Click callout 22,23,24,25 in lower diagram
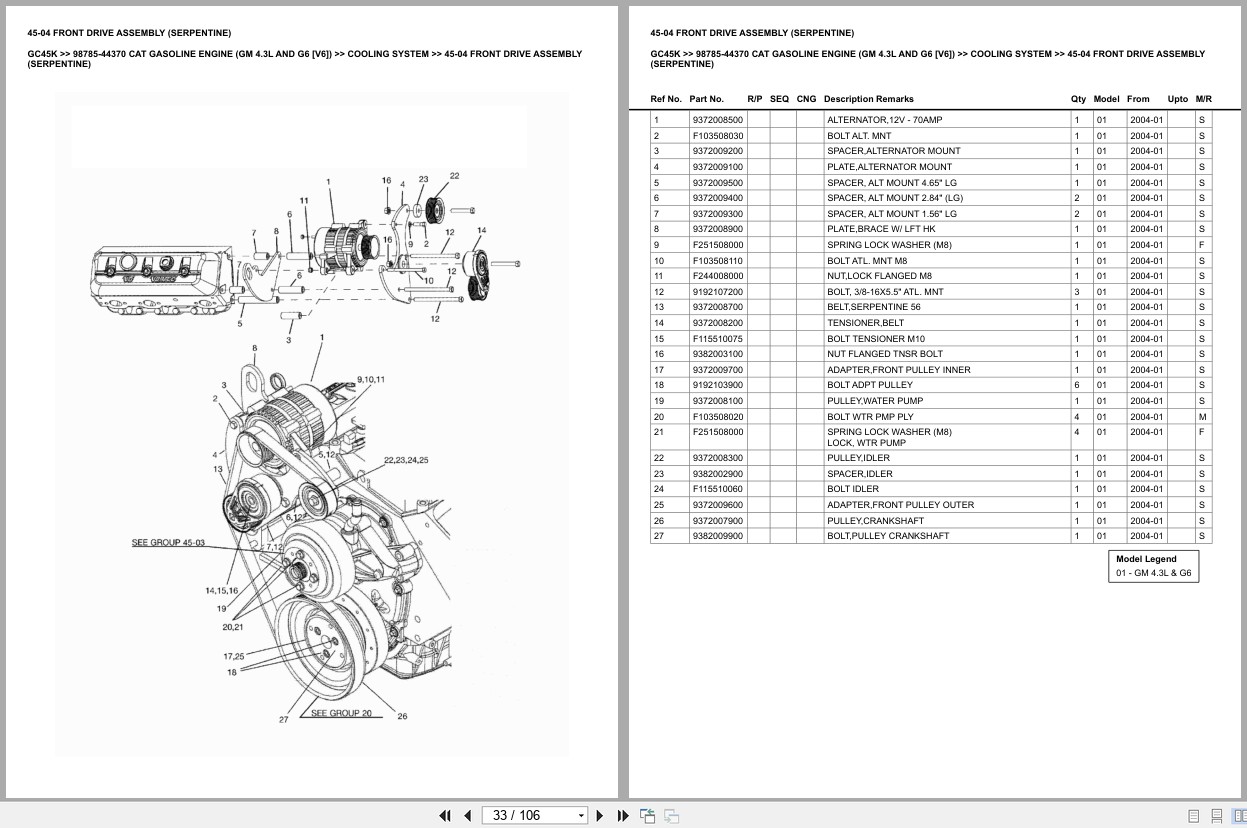1247x828 pixels. point(406,460)
